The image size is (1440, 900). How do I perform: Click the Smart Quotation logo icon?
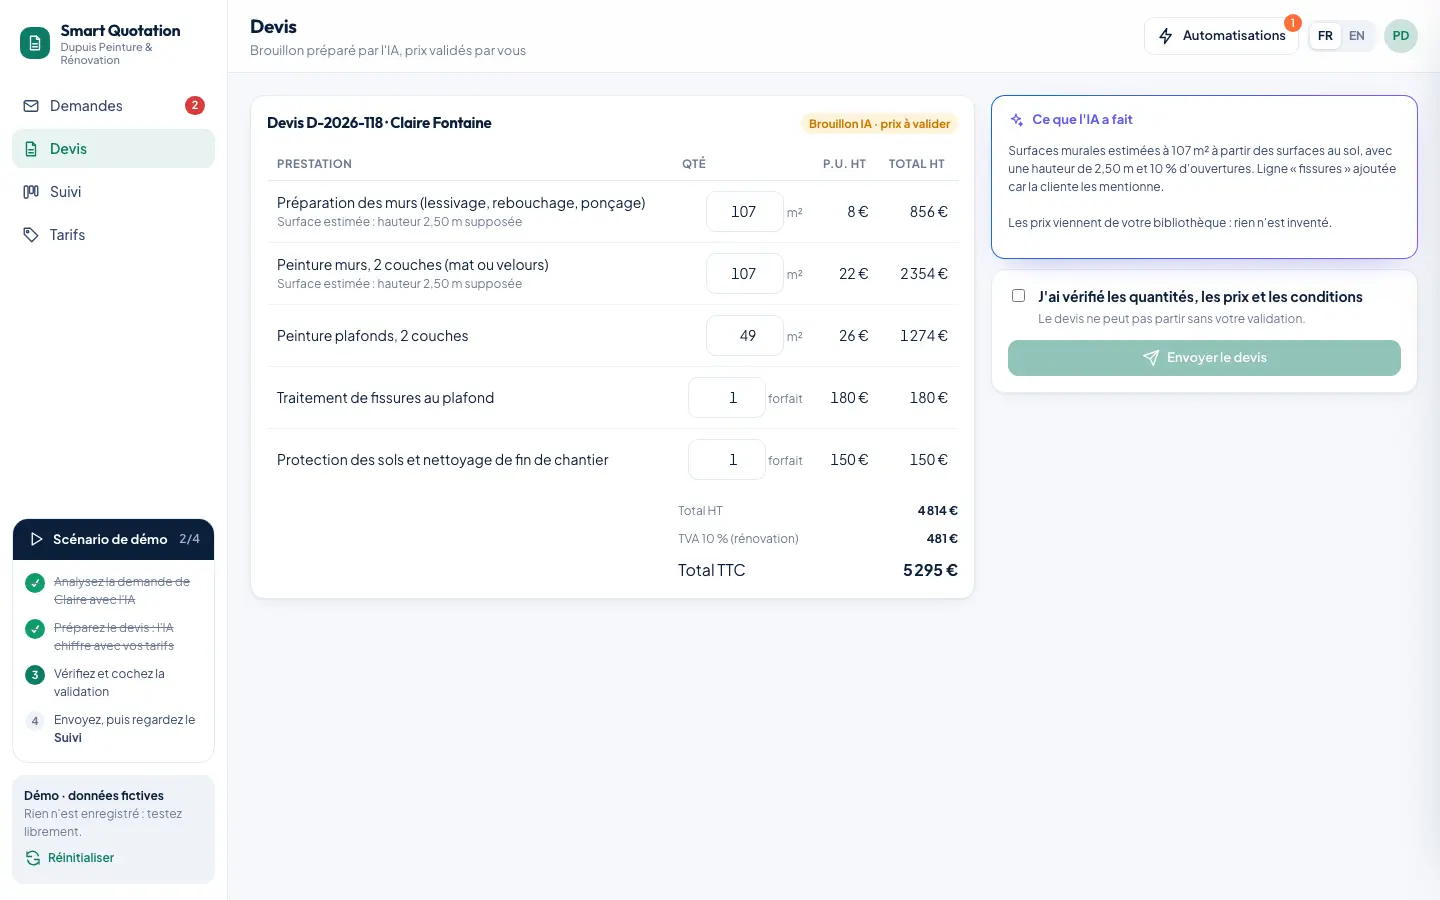pyautogui.click(x=35, y=43)
